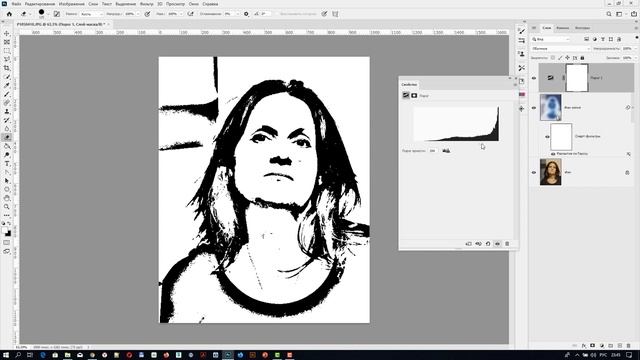The width and height of the screenshot is (640, 360).
Task: Open the layer Opacity dropdown
Action: [636, 49]
